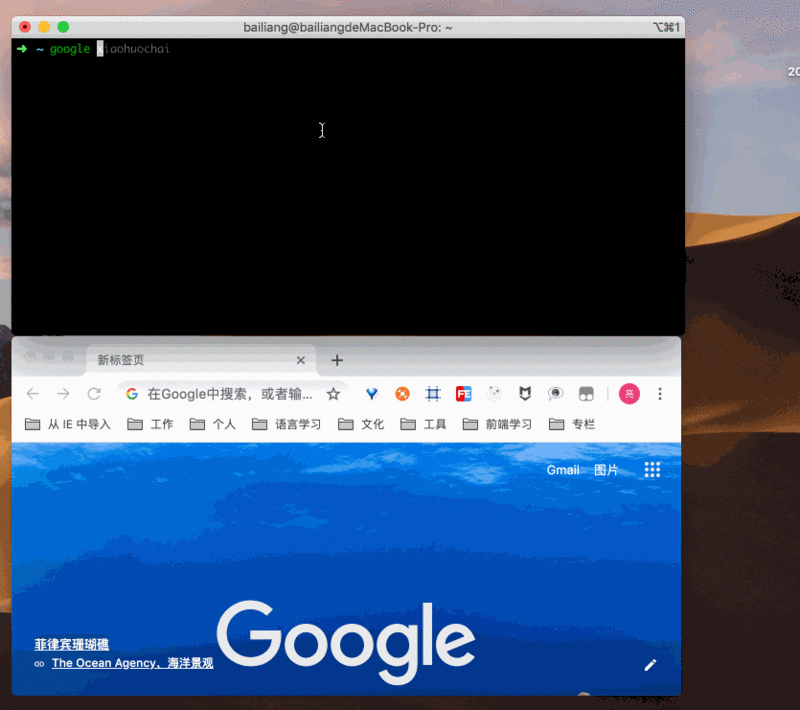Click the red FE extension icon
This screenshot has height=710, width=800.
coord(463,394)
